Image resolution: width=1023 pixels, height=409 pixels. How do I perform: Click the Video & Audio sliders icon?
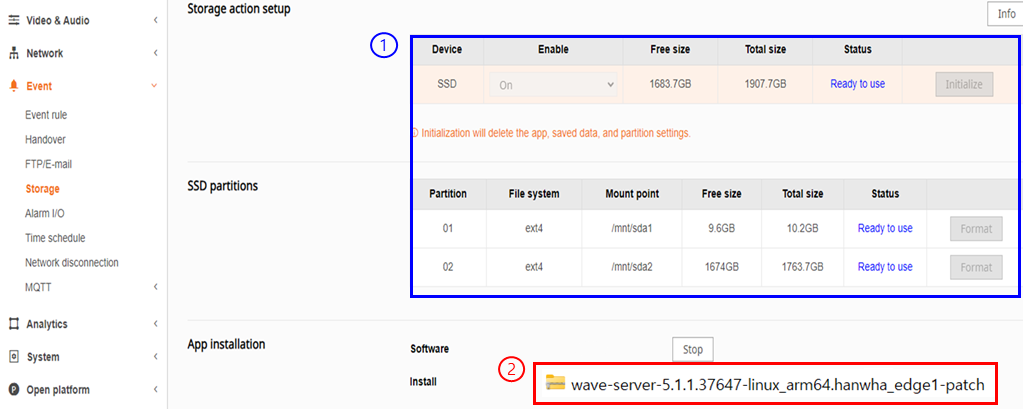click(14, 20)
